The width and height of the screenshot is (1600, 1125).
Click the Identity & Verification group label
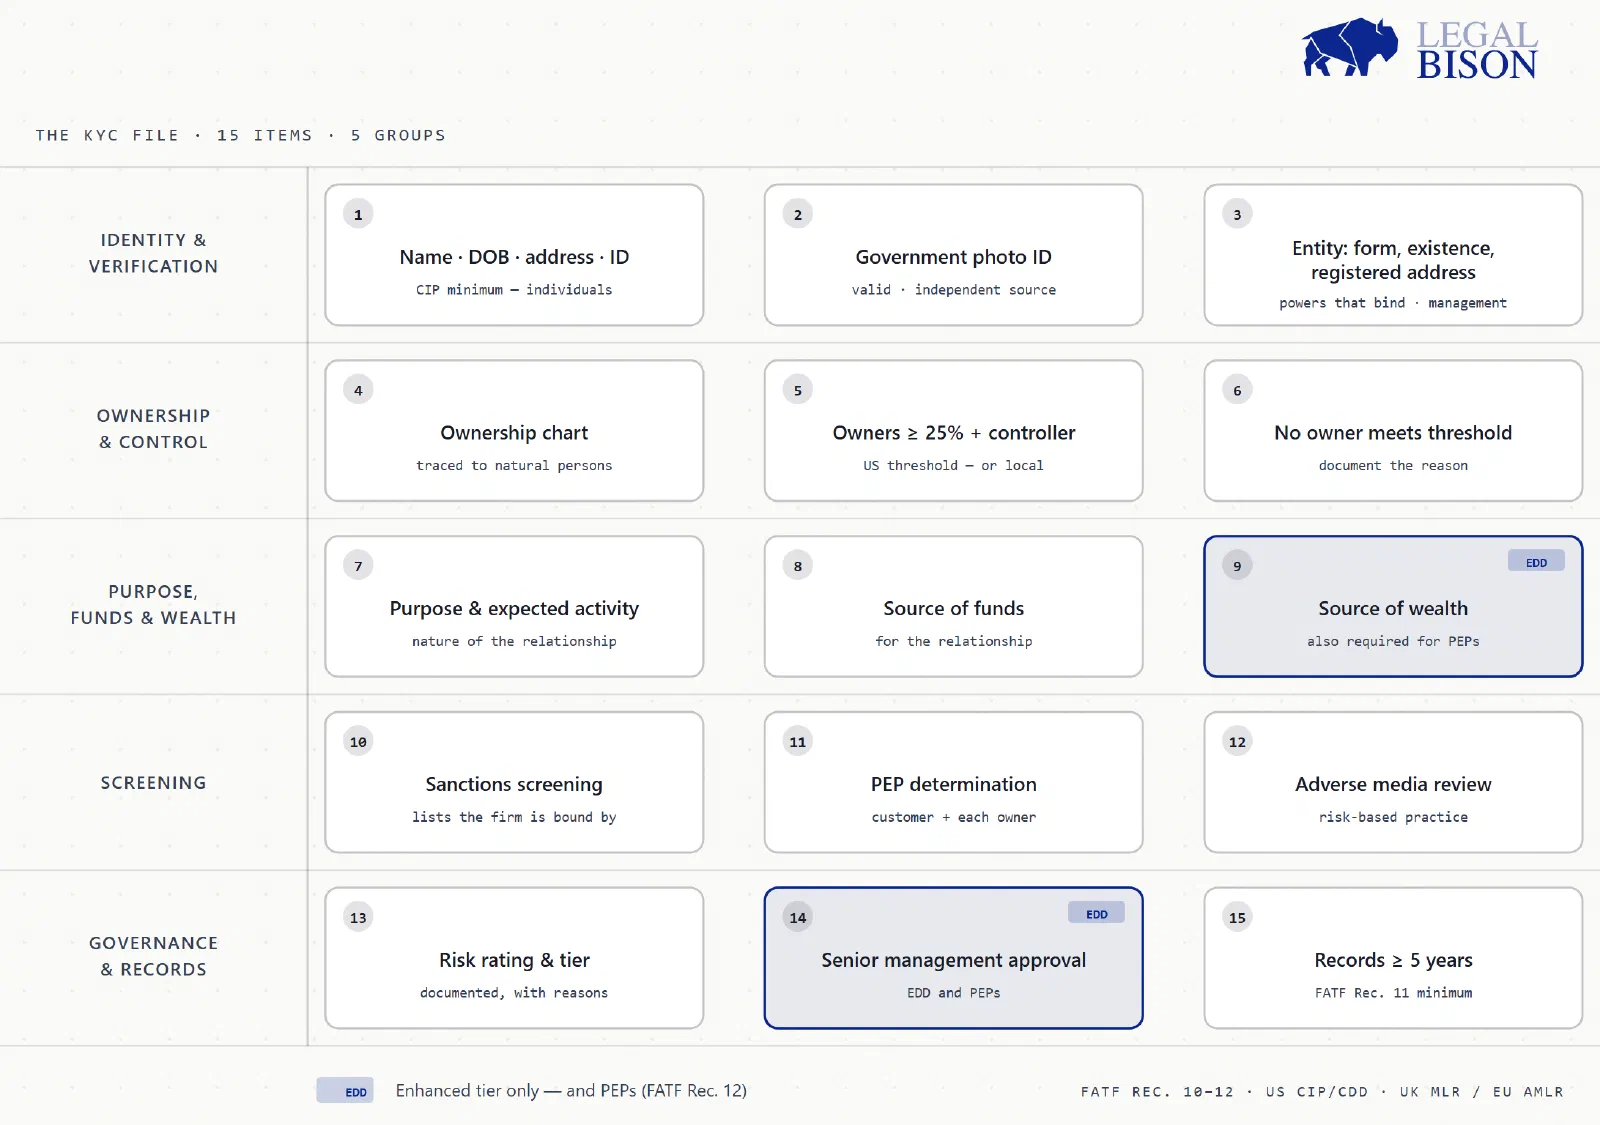point(153,253)
